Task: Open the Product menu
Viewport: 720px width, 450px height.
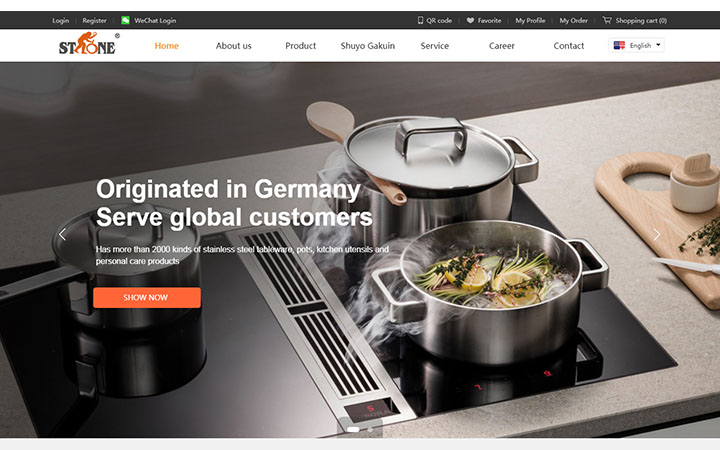Action: [x=300, y=46]
